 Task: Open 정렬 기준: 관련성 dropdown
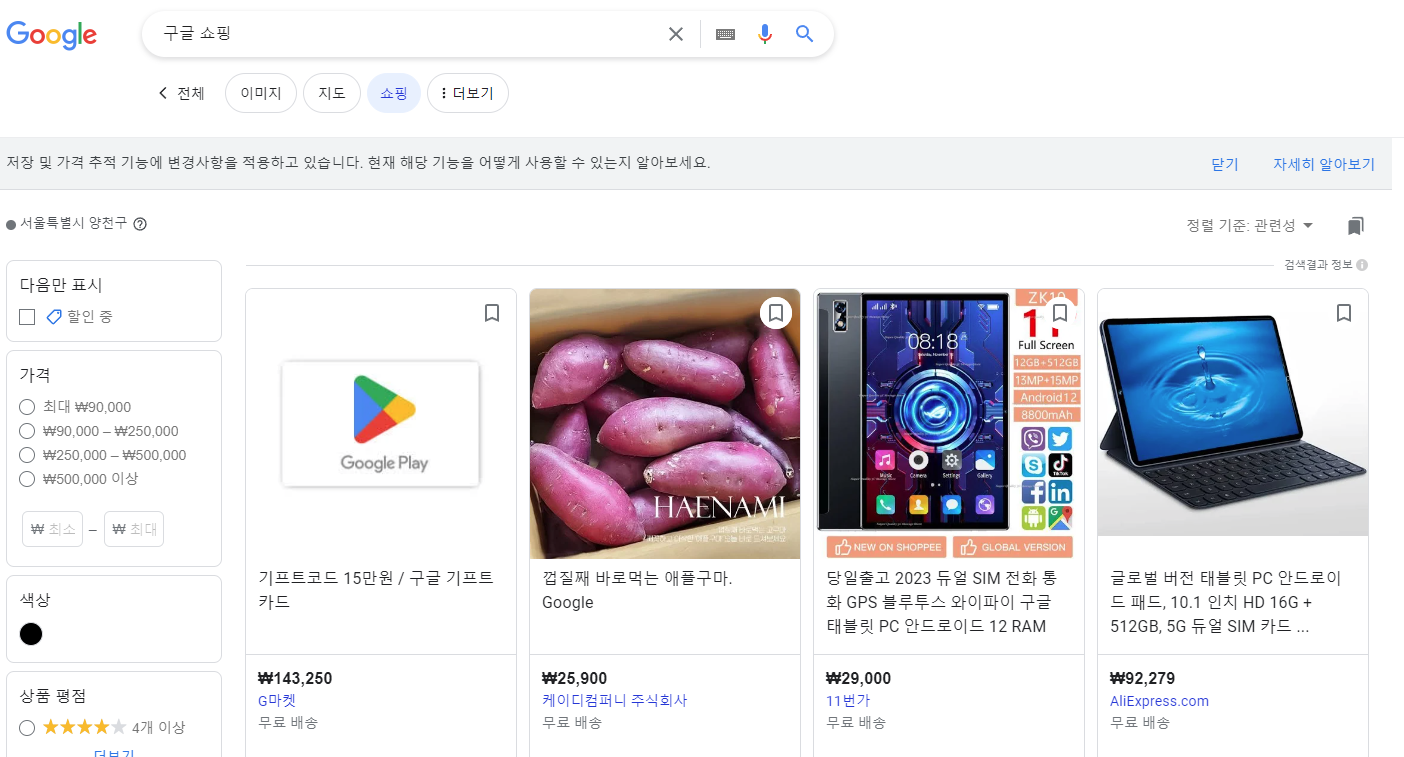pyautogui.click(x=1250, y=225)
